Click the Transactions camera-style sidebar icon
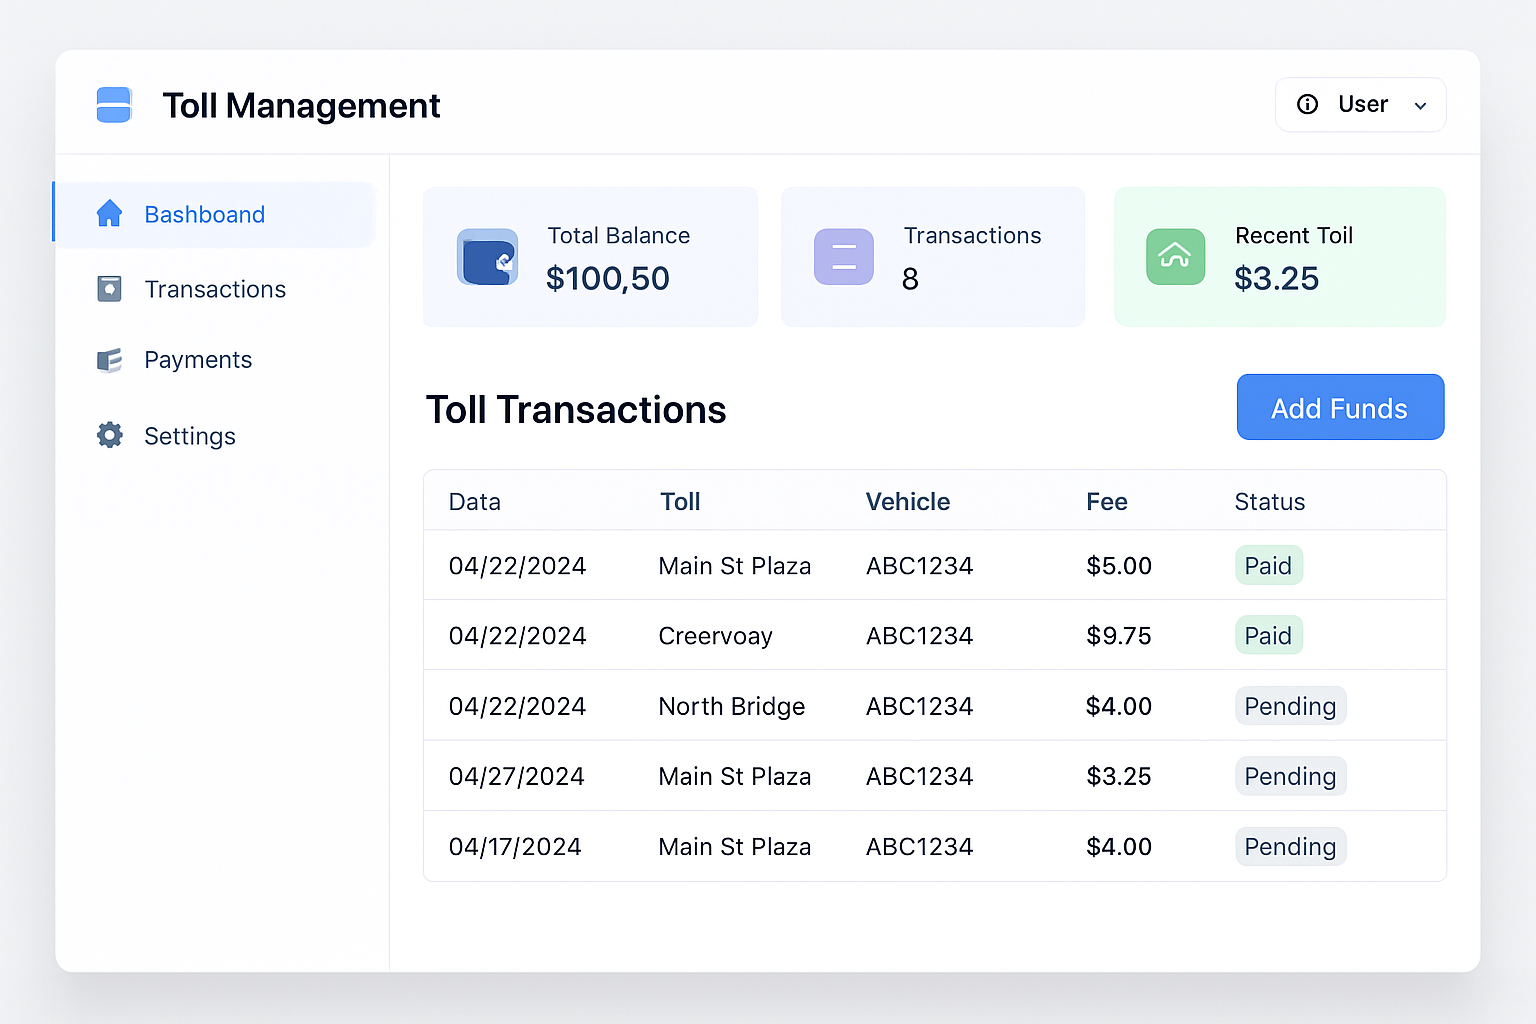 coord(109,288)
